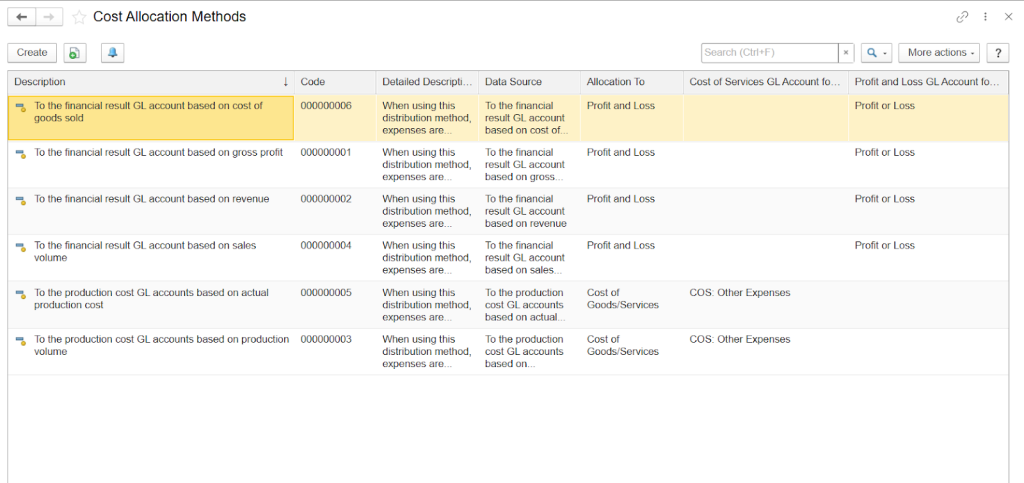Add Cost Allocation Methods to favorites star
1024x483 pixels.
point(79,18)
